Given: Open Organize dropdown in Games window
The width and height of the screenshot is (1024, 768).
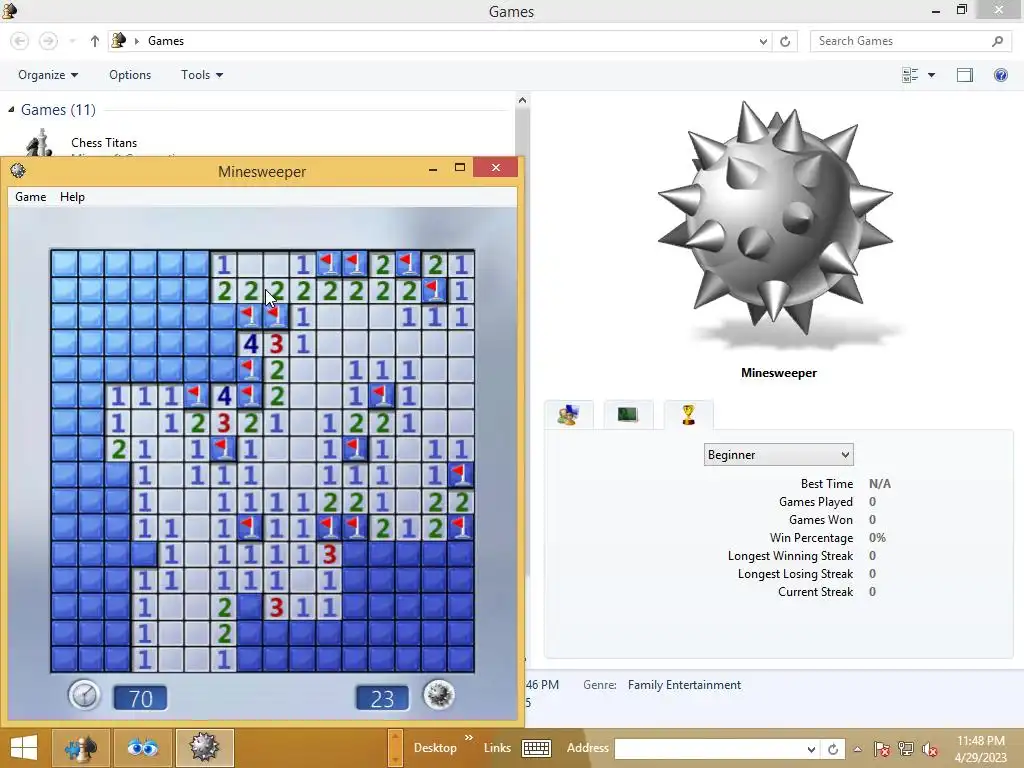Looking at the screenshot, I should [48, 75].
